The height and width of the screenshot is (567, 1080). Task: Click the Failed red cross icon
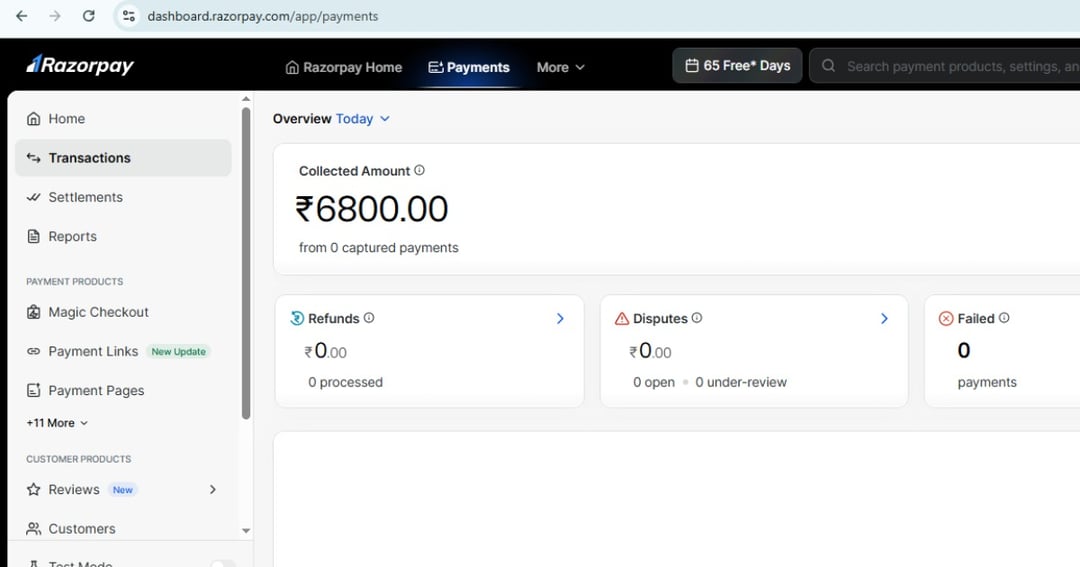[x=946, y=318]
